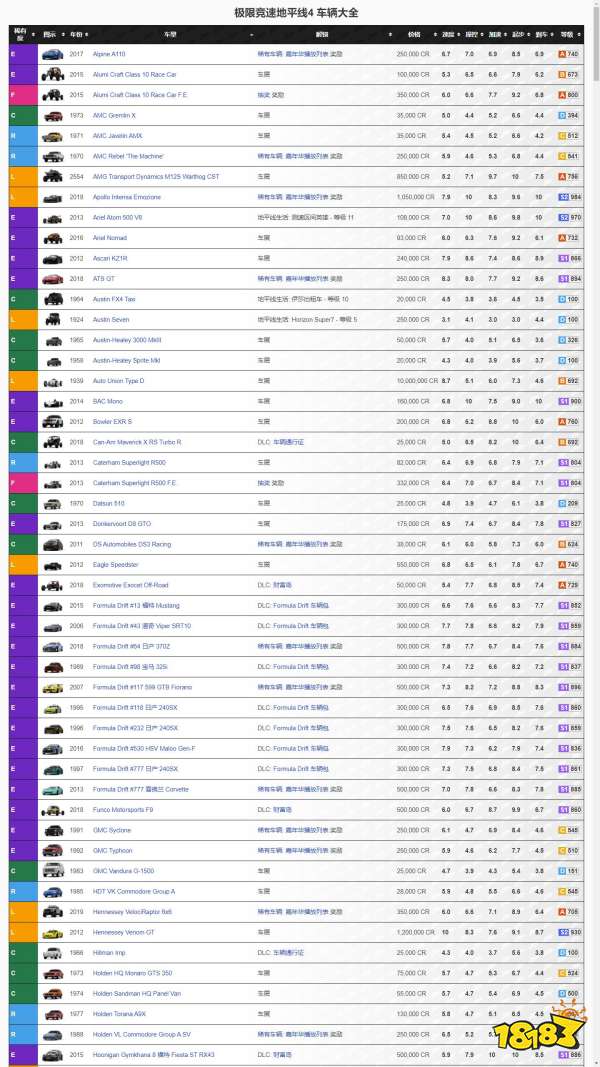The width and height of the screenshot is (600, 1067).
Task: Click the 850,000 CR Warthog price
Action: click(414, 177)
